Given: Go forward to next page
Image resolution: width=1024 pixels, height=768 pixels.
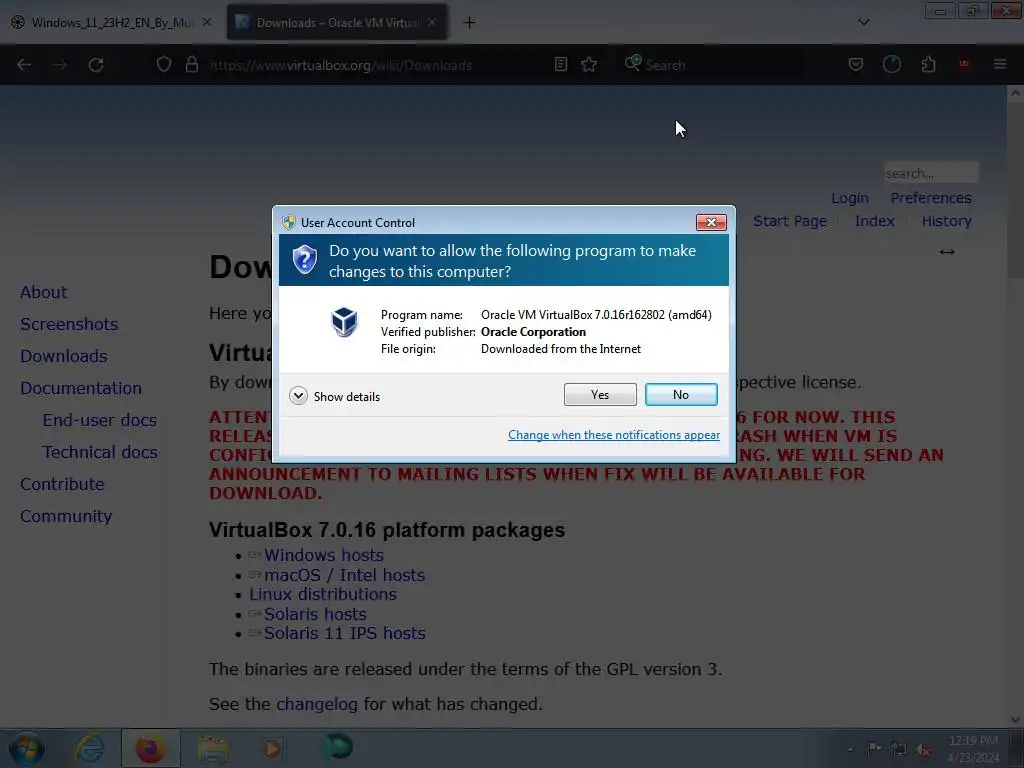Looking at the screenshot, I should pos(60,65).
